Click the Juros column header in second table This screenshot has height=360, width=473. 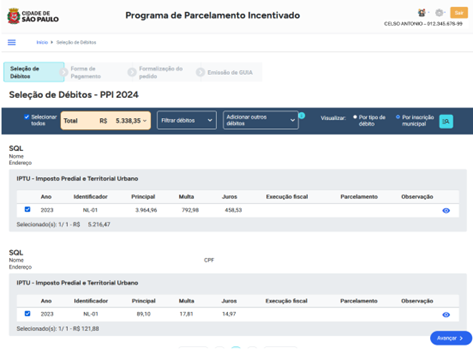click(x=229, y=301)
